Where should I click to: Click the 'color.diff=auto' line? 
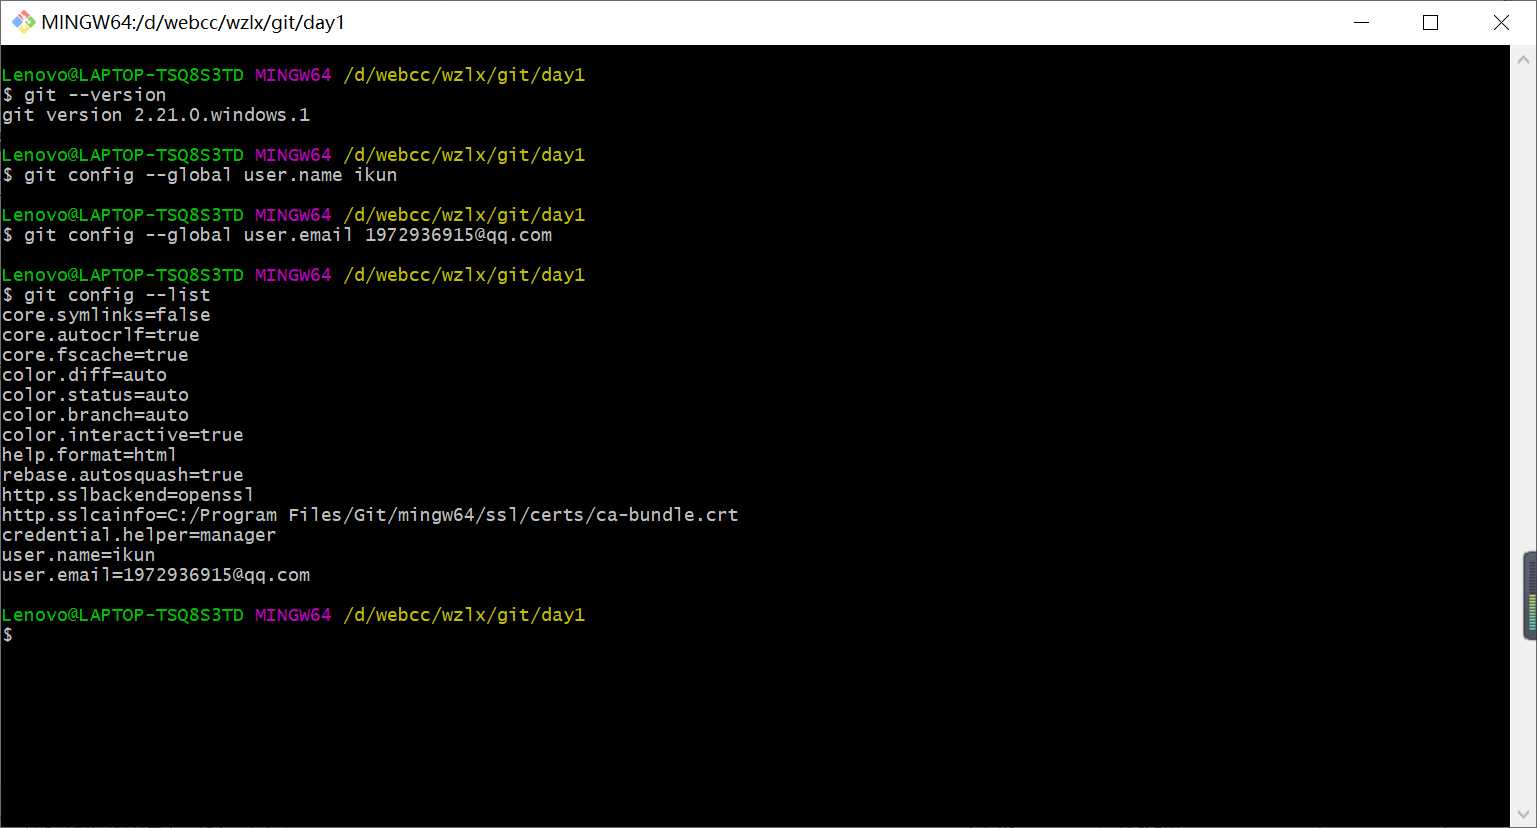click(x=85, y=375)
